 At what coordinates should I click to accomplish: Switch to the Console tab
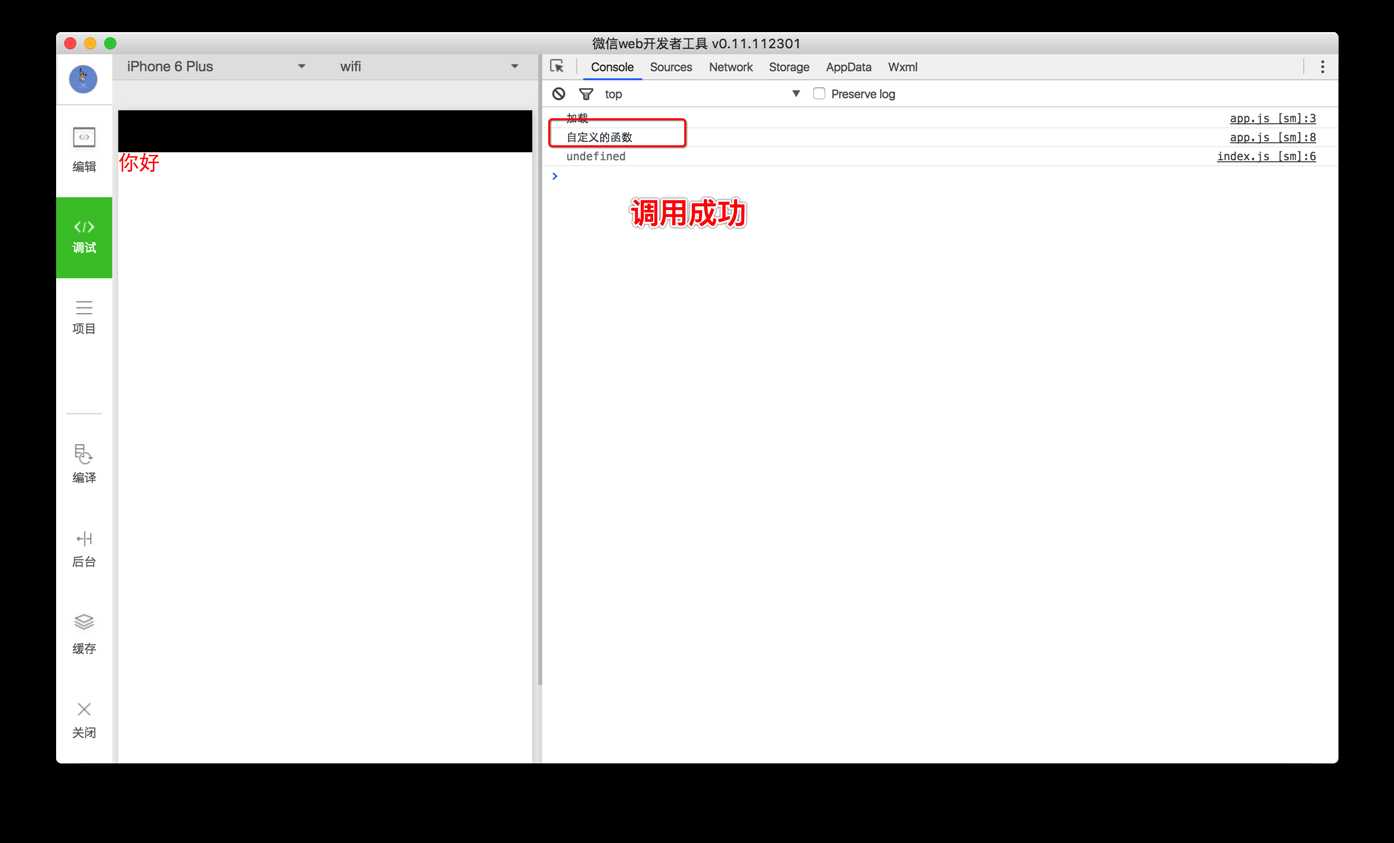tap(612, 67)
